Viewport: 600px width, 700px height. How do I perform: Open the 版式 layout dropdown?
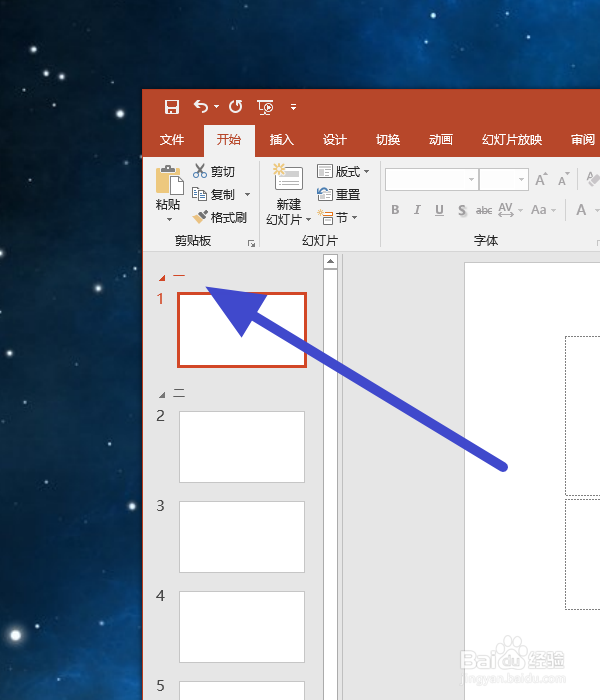343,171
